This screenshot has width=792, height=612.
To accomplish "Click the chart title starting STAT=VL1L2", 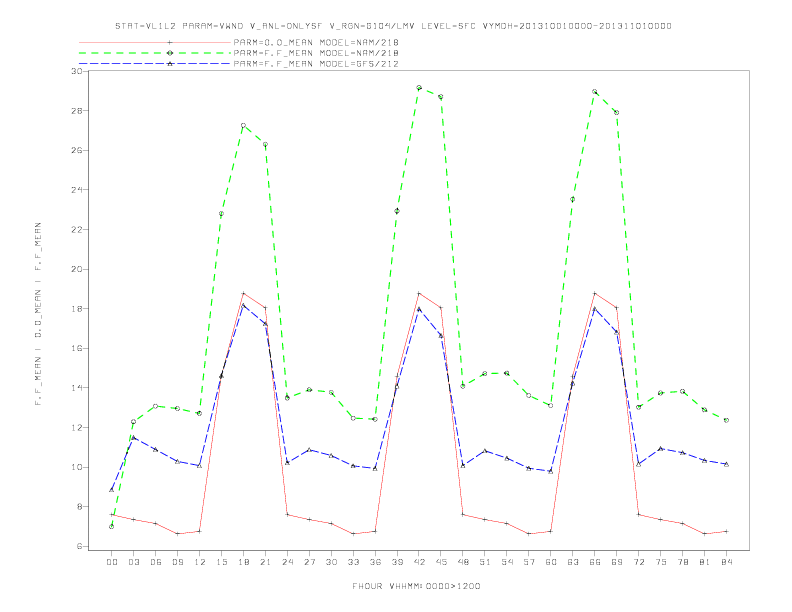I will 393,26.
